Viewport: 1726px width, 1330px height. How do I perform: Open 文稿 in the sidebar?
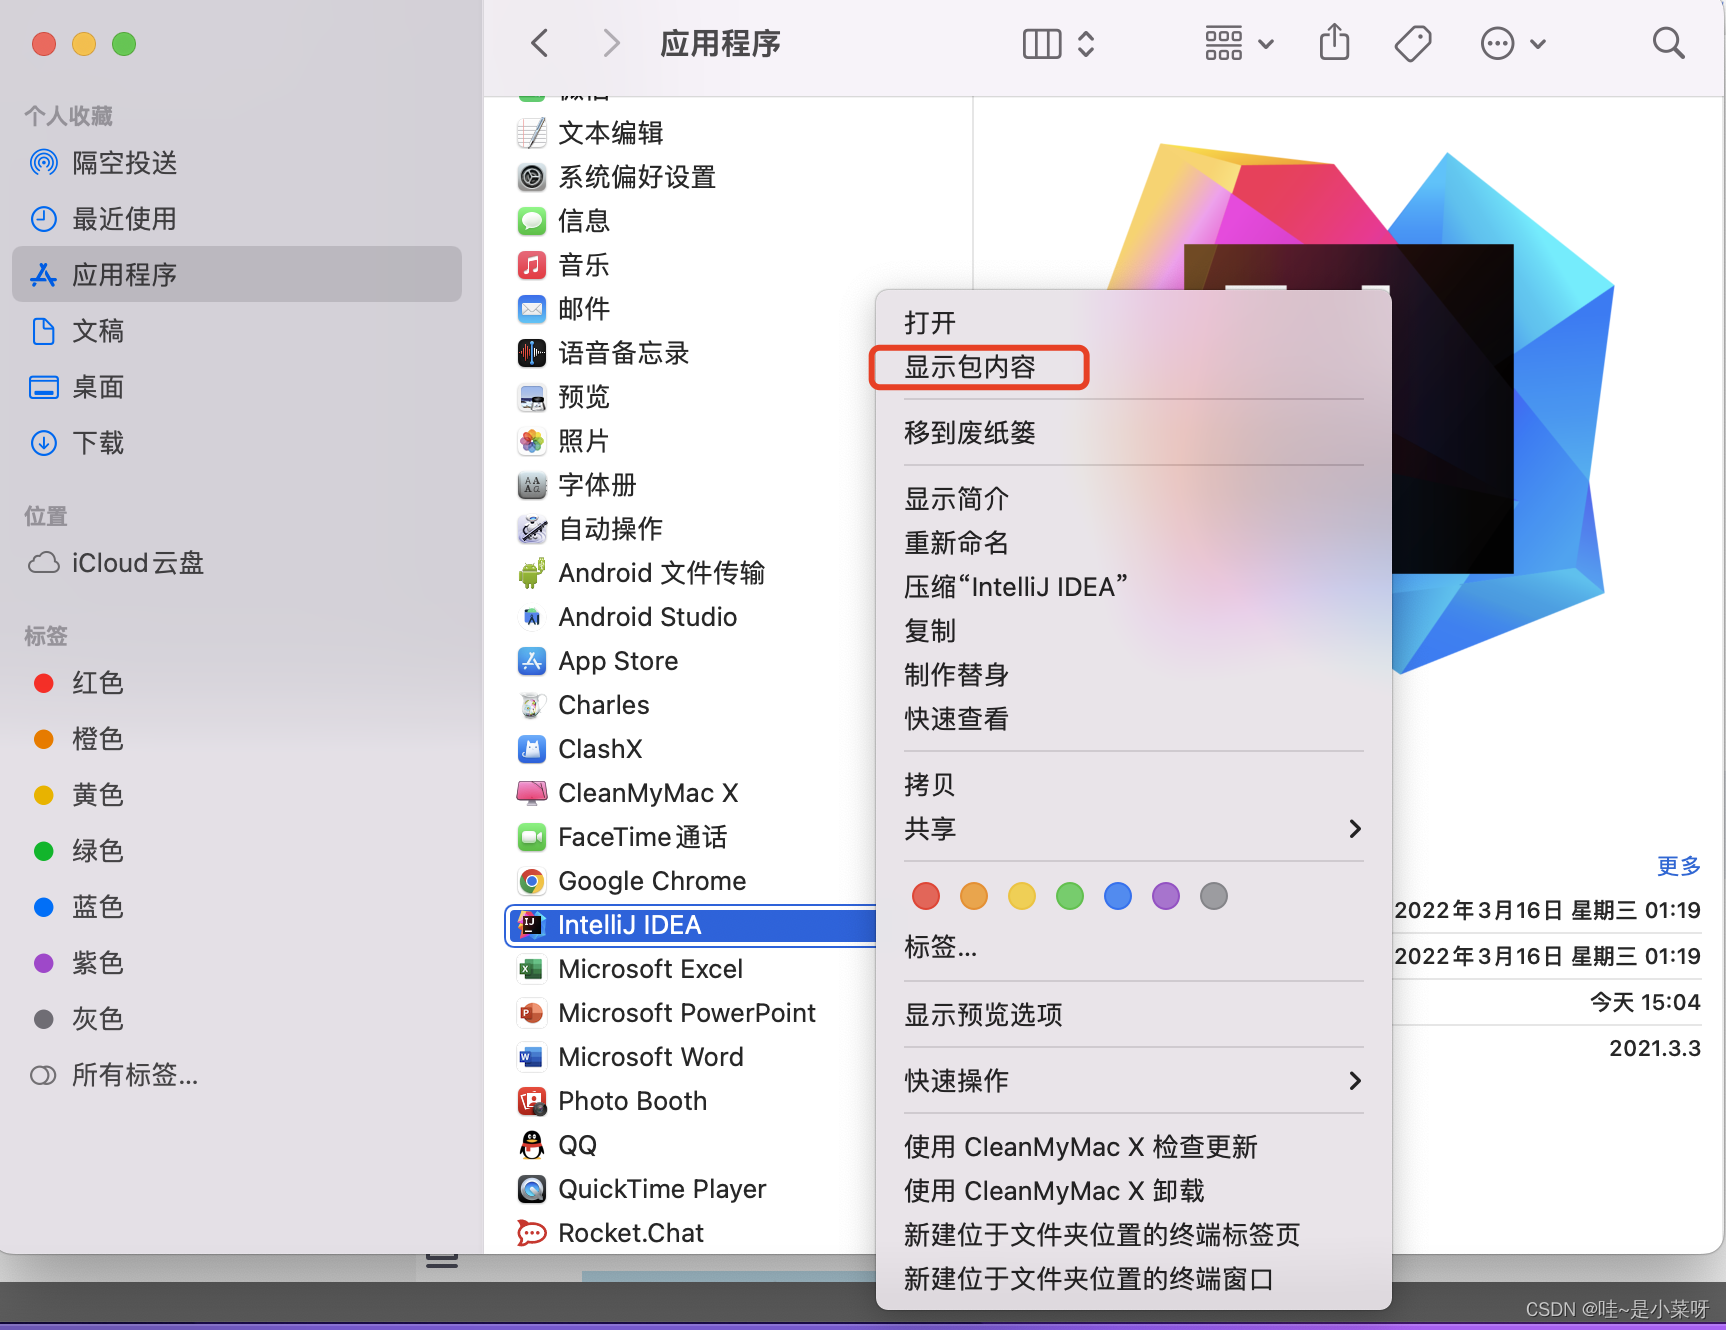tap(237, 331)
